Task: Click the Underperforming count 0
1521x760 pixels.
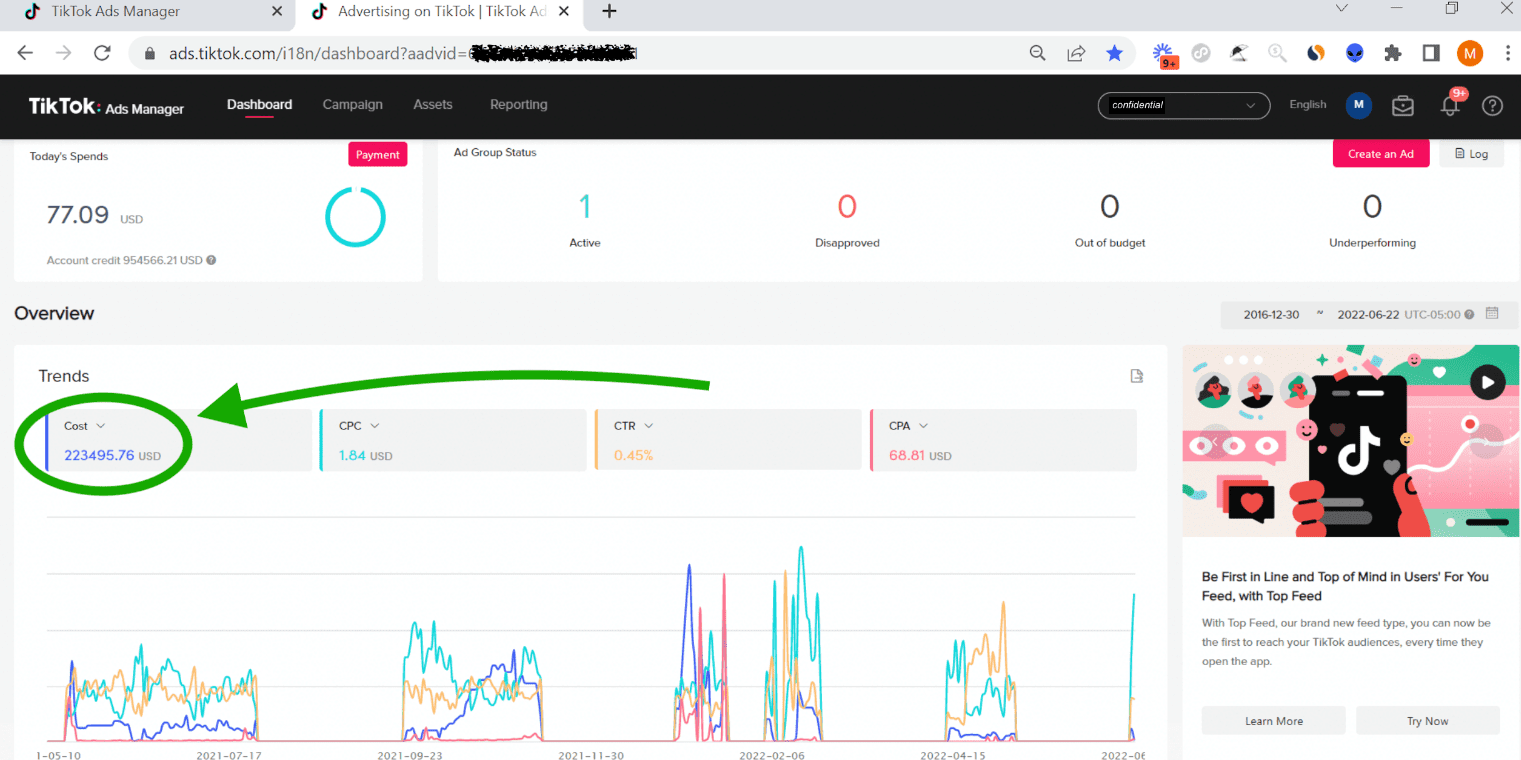Action: [1372, 207]
